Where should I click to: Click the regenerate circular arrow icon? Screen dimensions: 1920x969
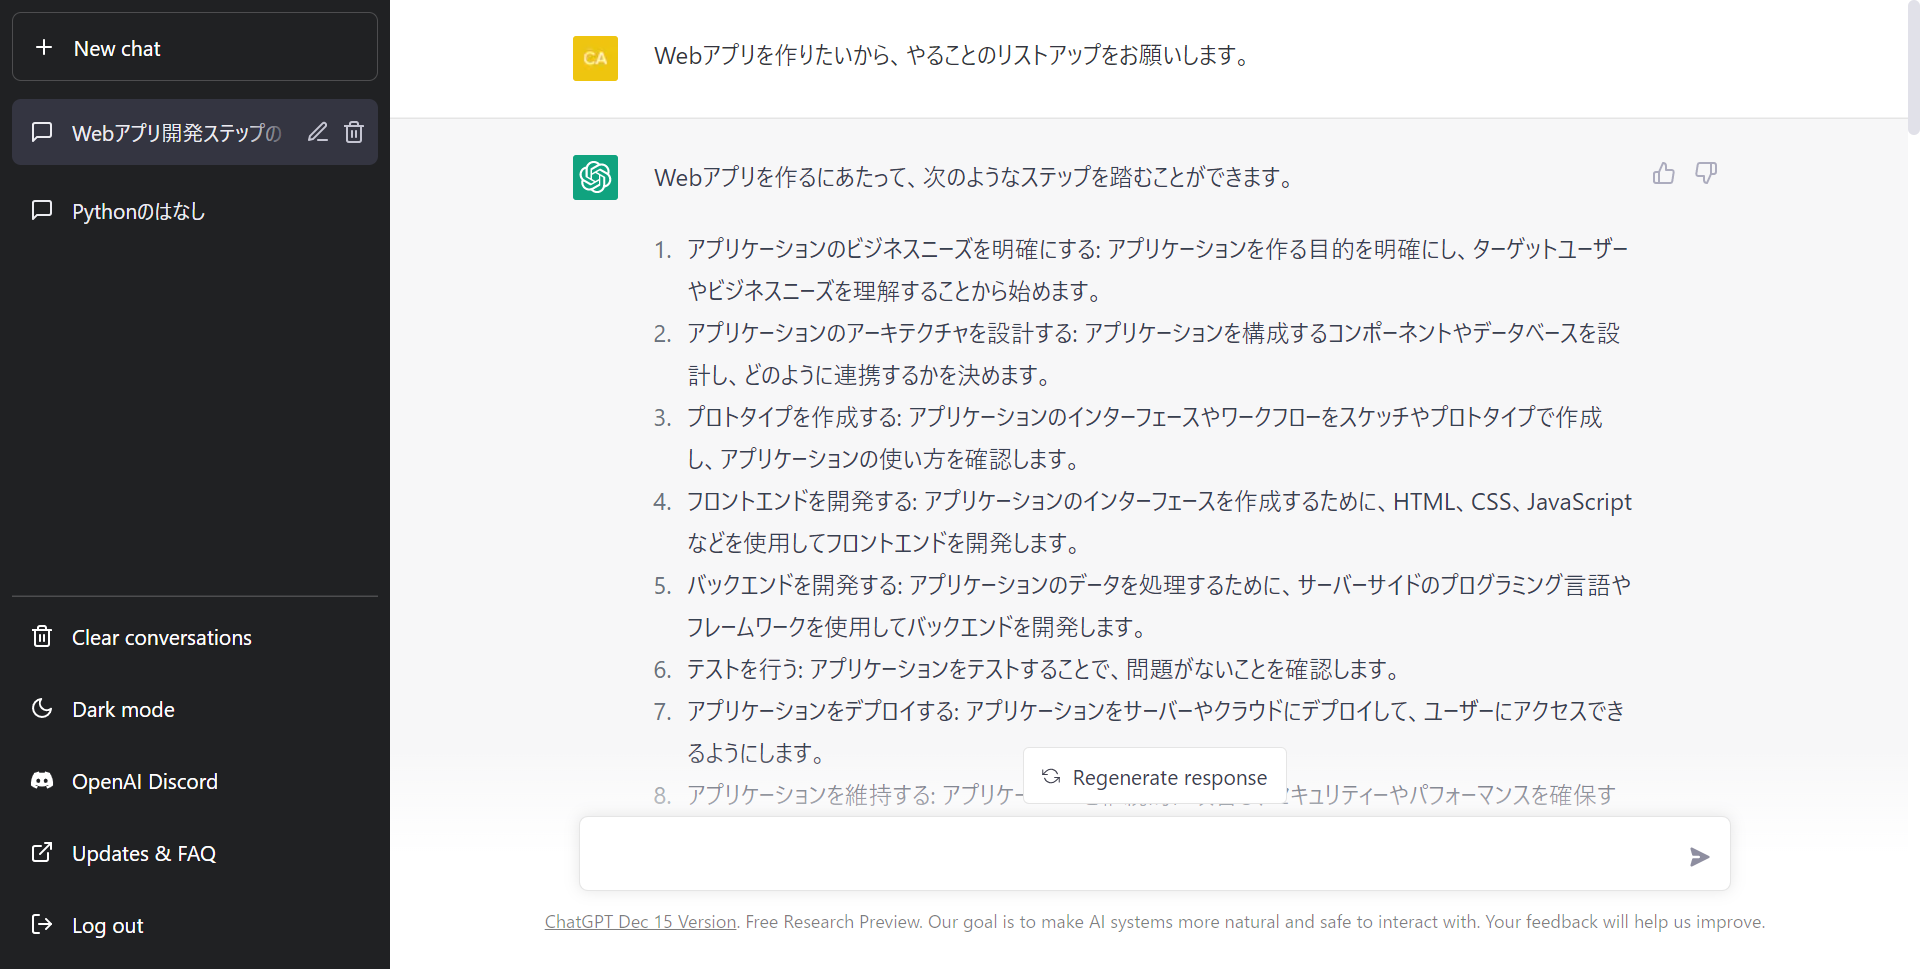click(x=1050, y=776)
